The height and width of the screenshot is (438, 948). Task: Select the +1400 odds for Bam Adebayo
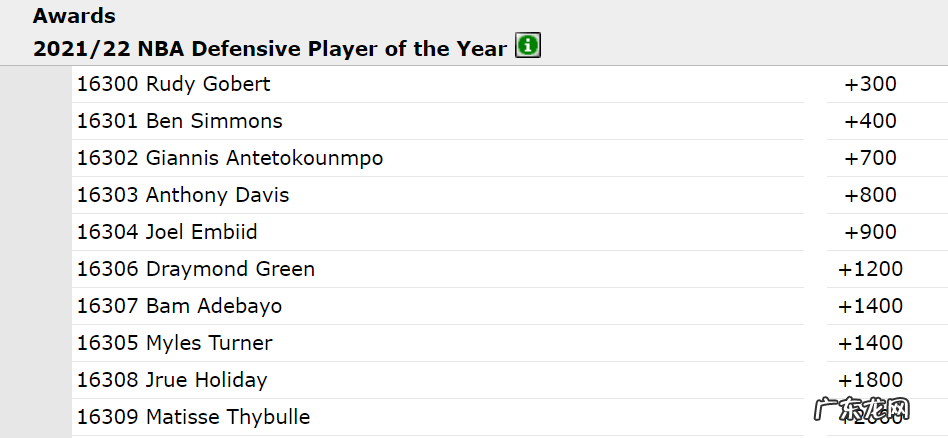coord(870,306)
